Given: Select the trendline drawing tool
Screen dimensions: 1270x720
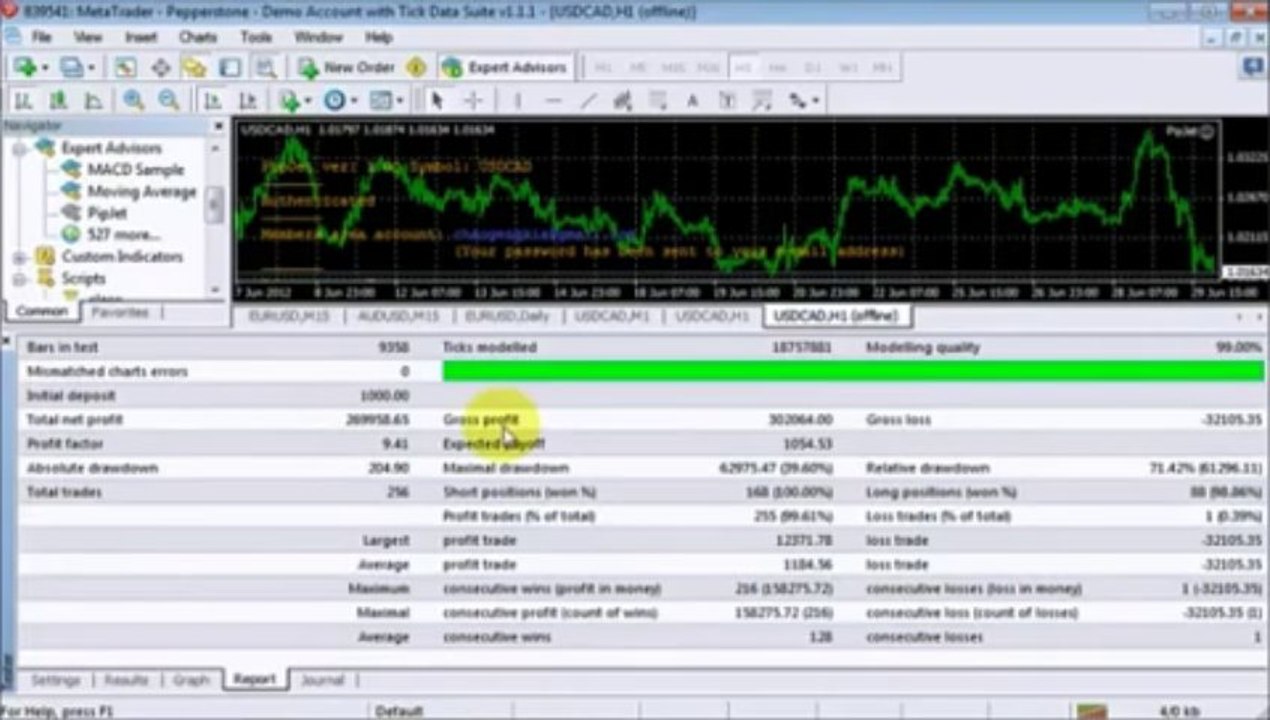Looking at the screenshot, I should [x=588, y=100].
